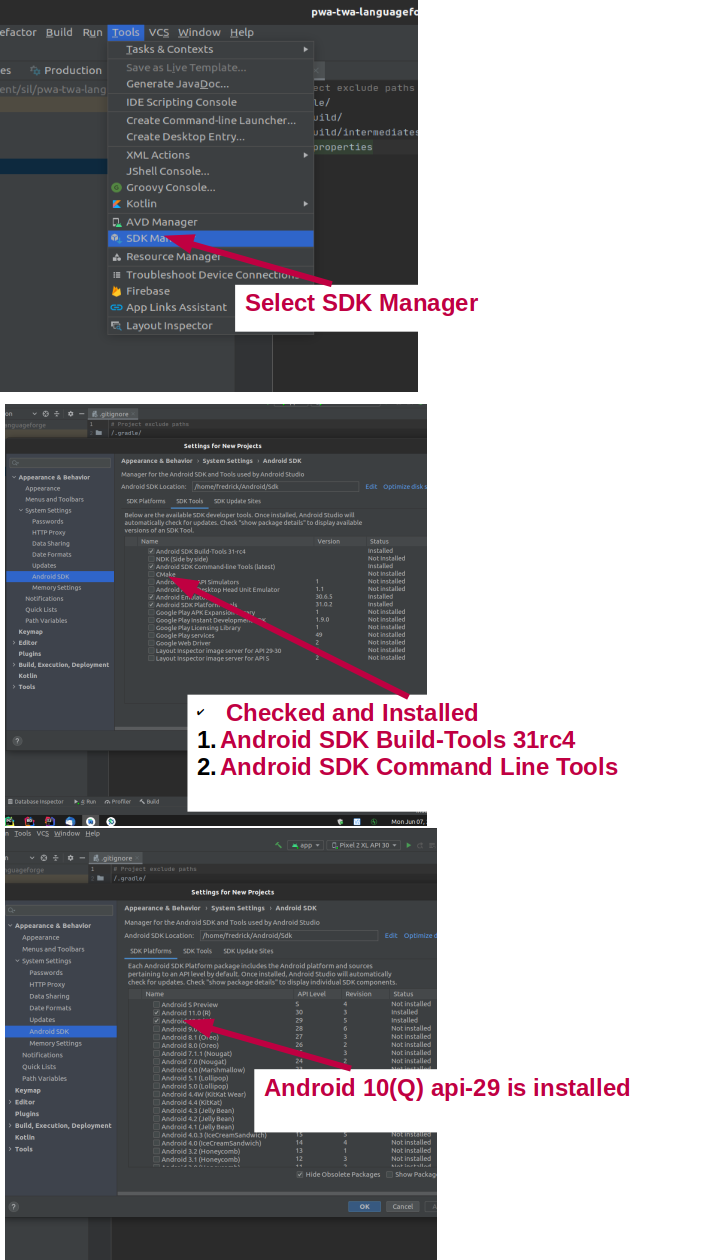The image size is (710, 1260).
Task: Open the Run tool window button
Action: coord(87,801)
